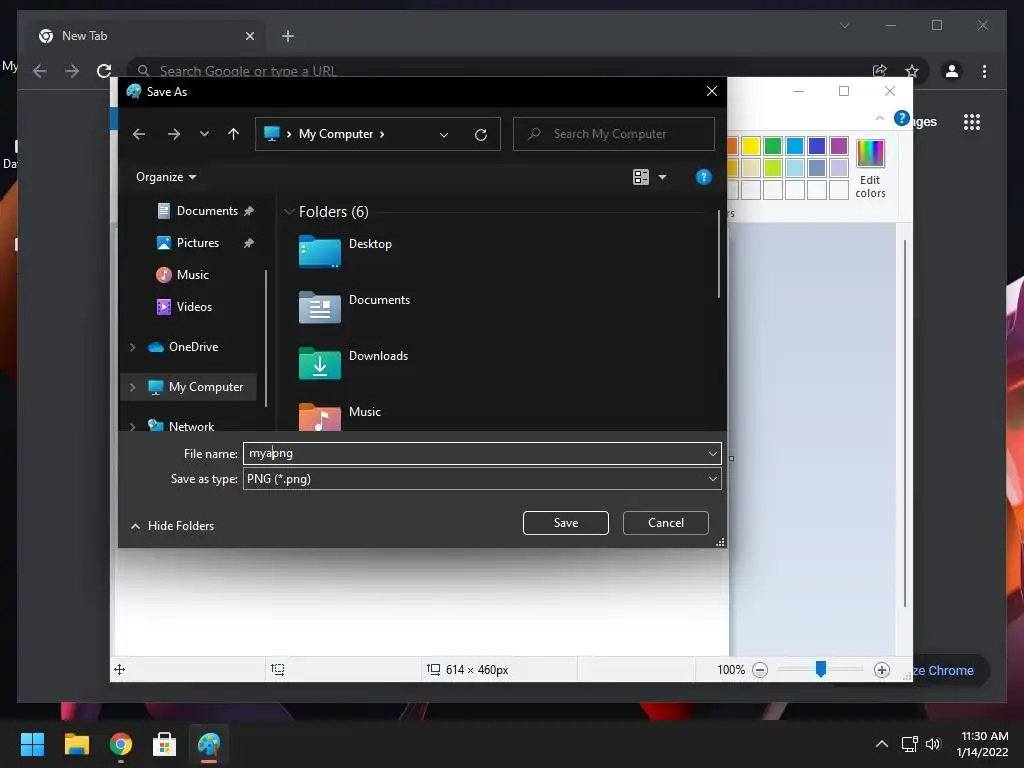This screenshot has width=1024, height=768.
Task: Open recent locations dropdown arrow
Action: (204, 134)
